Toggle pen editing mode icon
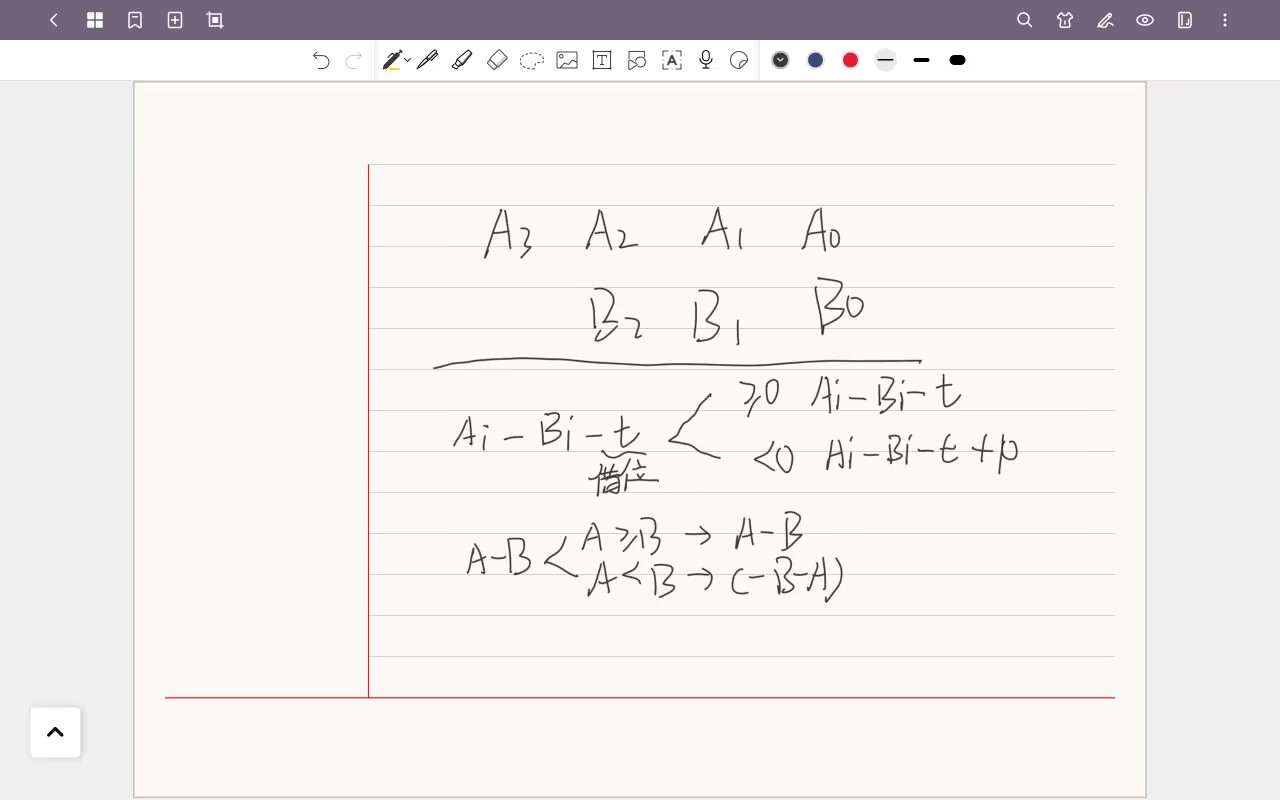This screenshot has height=800, width=1280. [x=1105, y=20]
